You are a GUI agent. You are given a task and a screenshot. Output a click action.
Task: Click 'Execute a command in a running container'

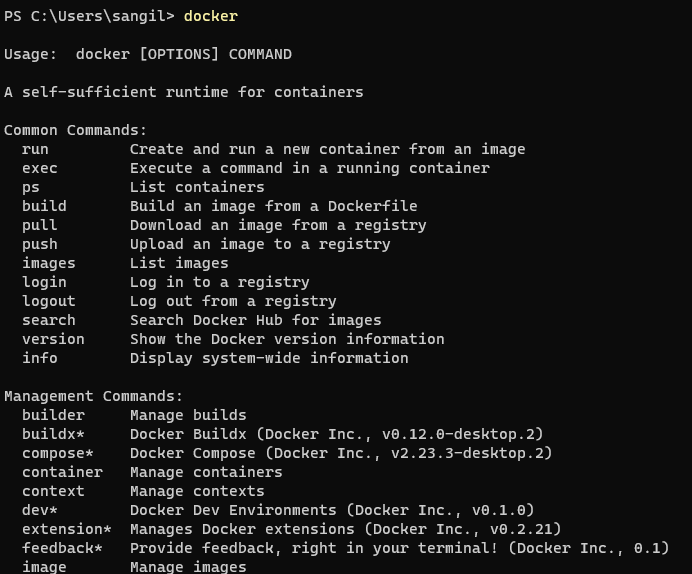tap(310, 168)
